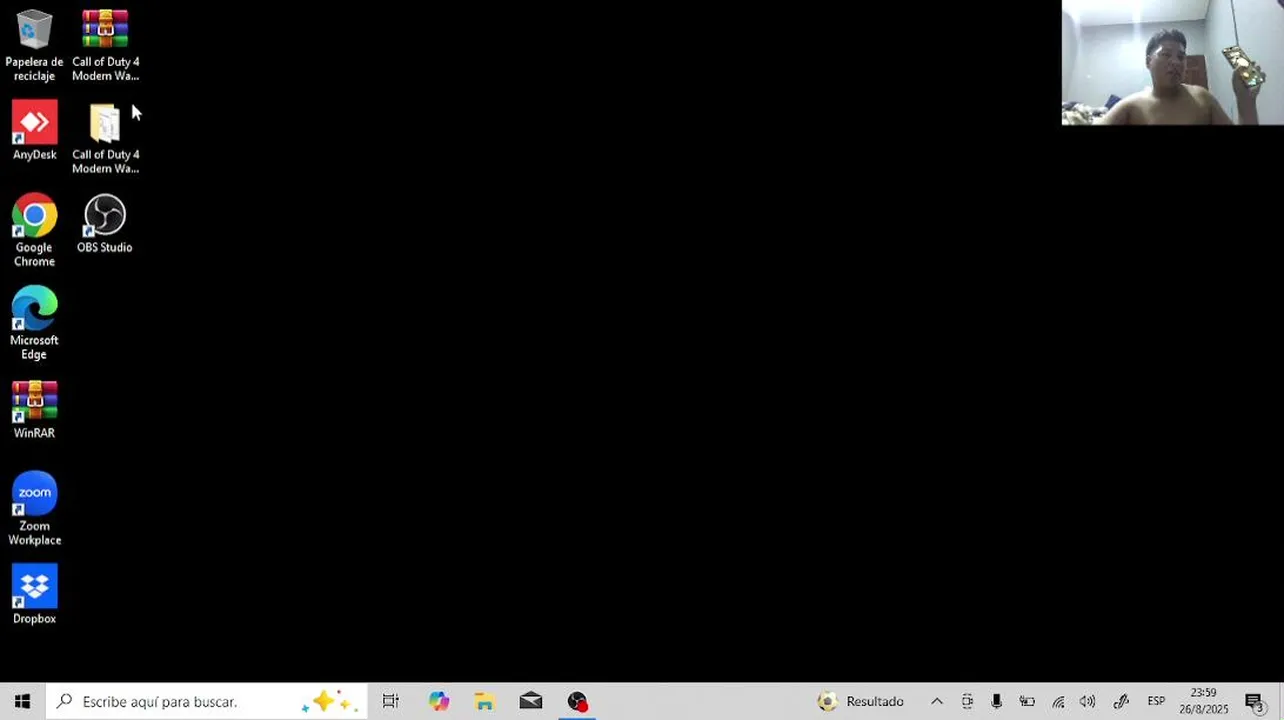Screen dimensions: 1284x720
Task: Click the microphone tray icon
Action: (997, 701)
